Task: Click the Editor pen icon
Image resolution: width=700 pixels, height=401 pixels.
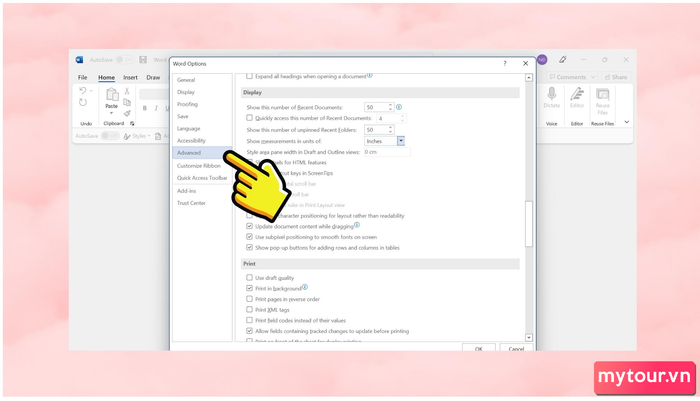Action: [x=577, y=94]
